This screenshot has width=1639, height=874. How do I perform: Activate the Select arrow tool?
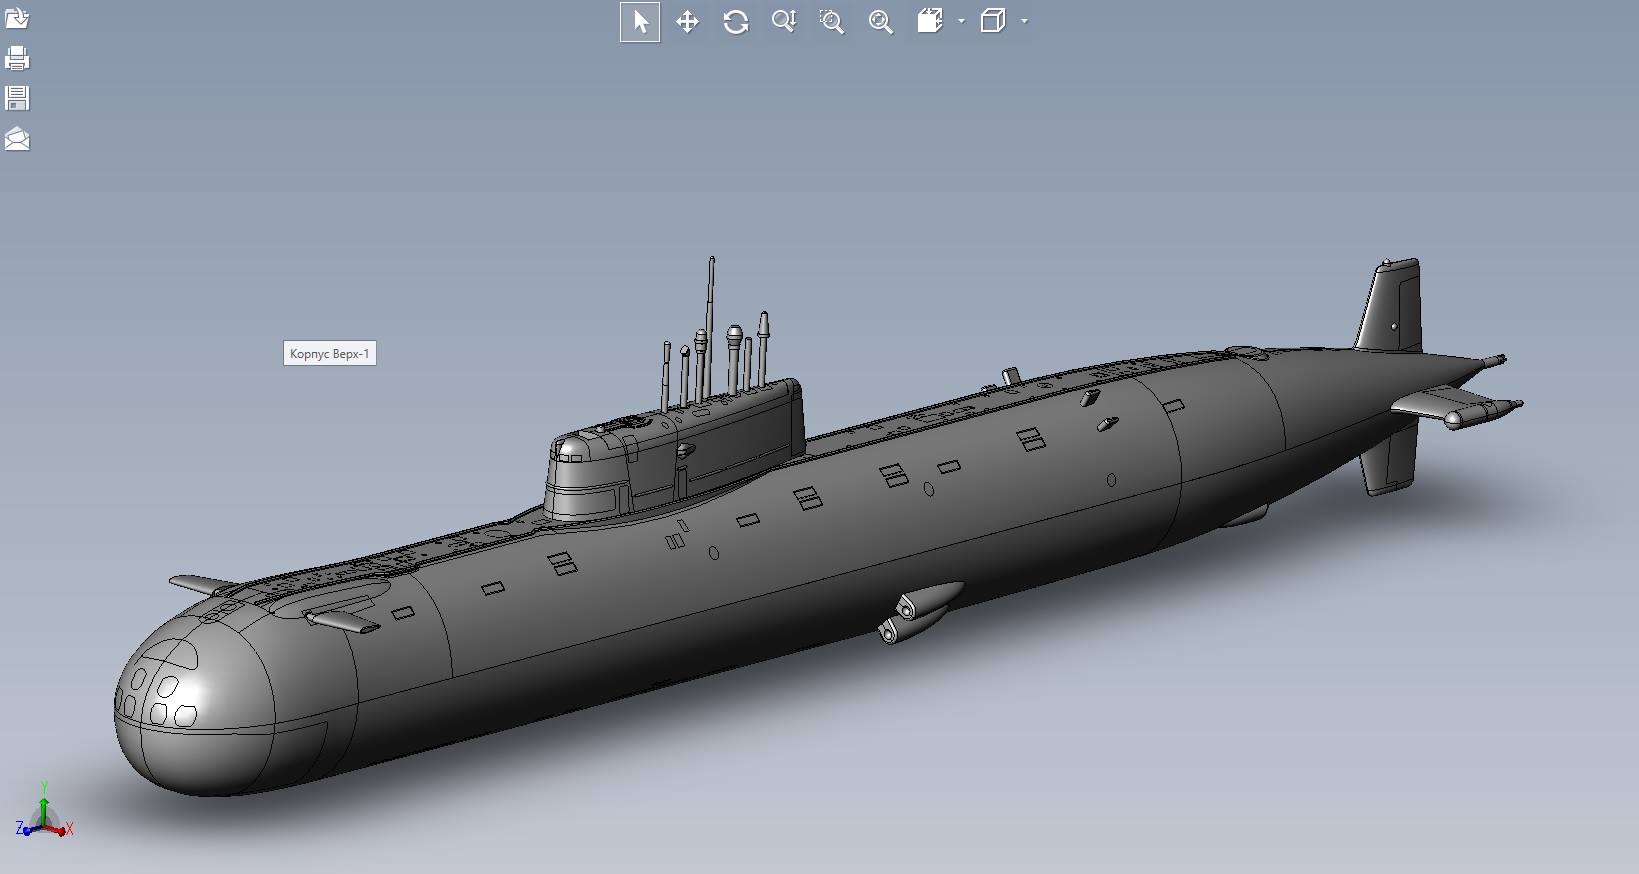640,22
